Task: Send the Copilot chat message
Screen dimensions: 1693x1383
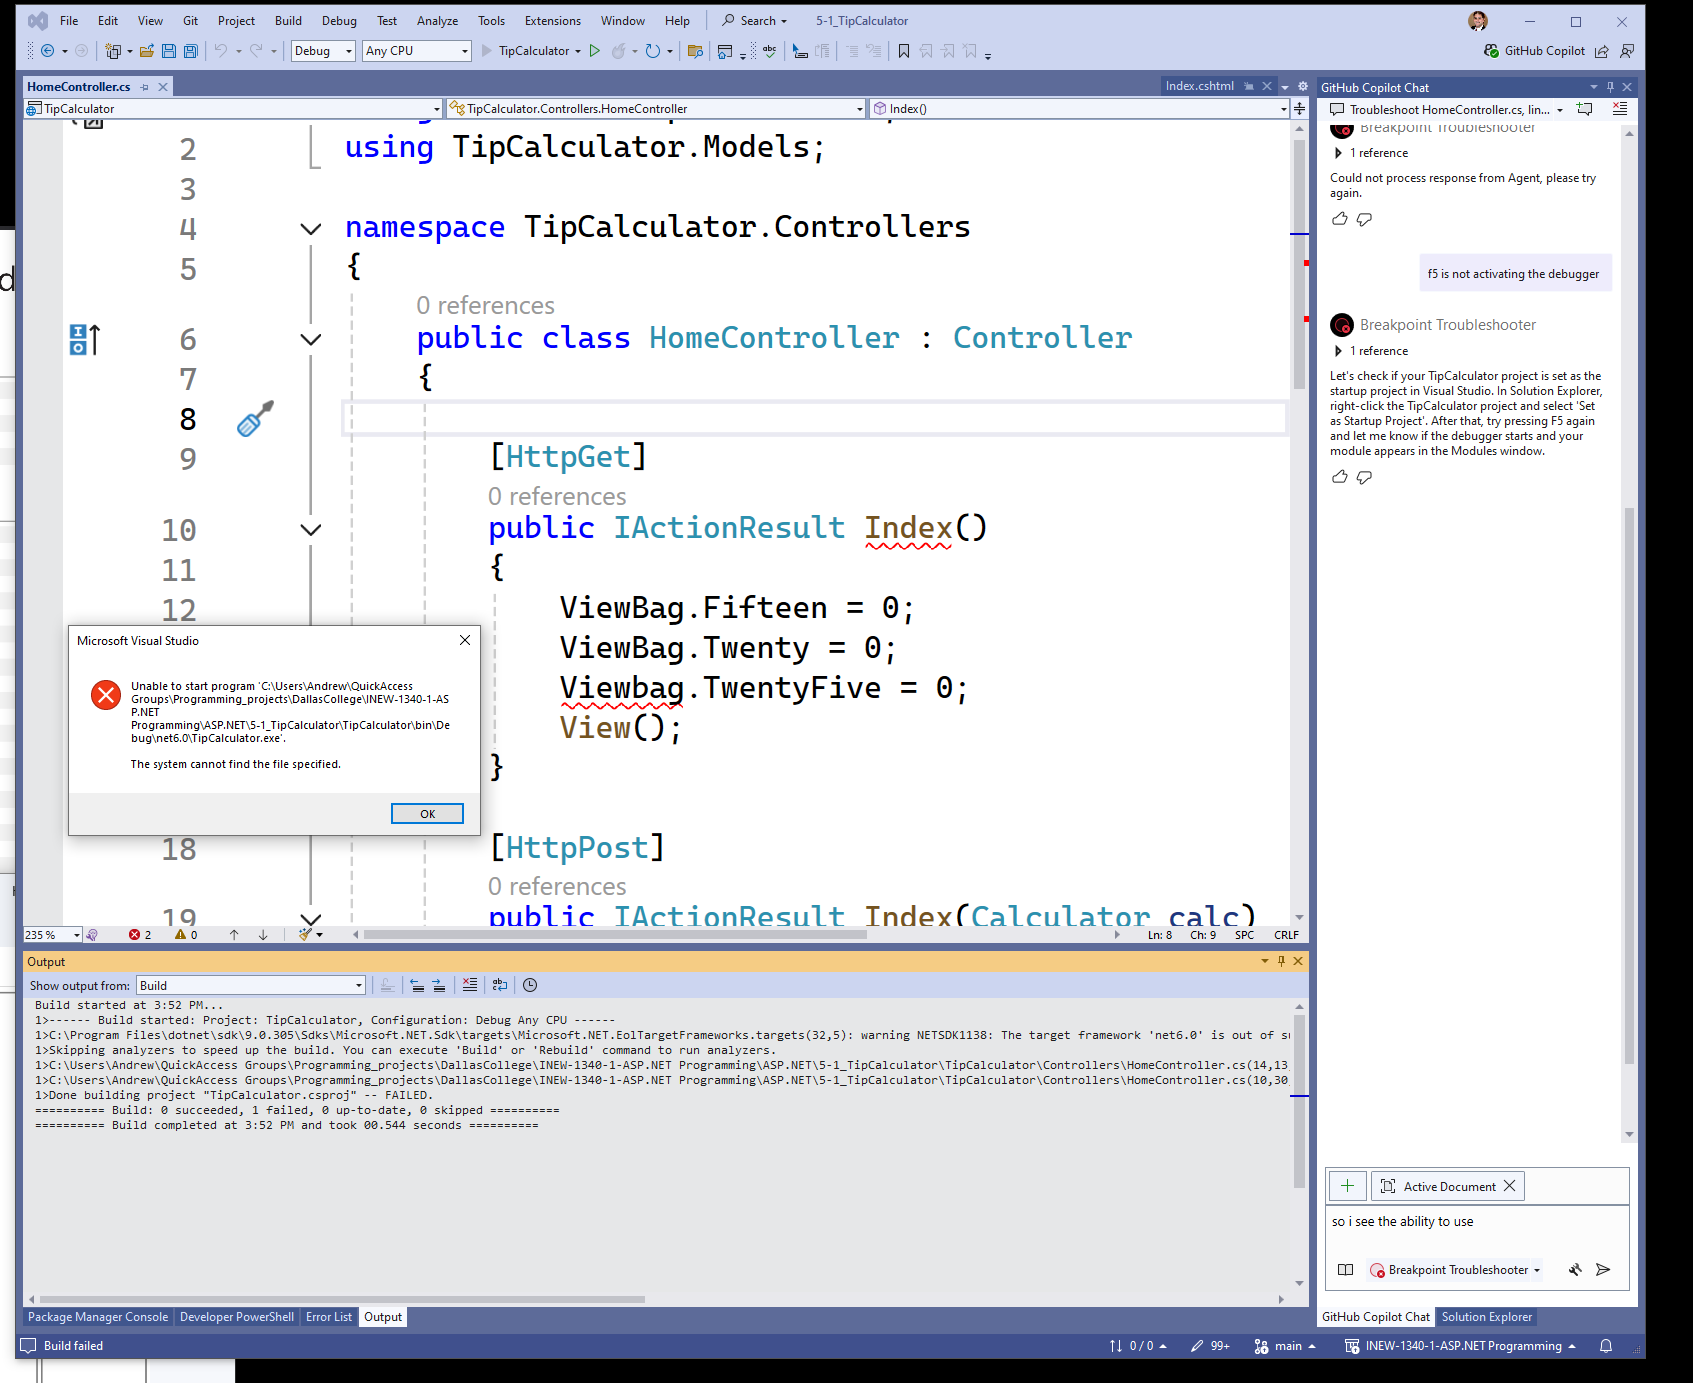Action: click(x=1603, y=1270)
